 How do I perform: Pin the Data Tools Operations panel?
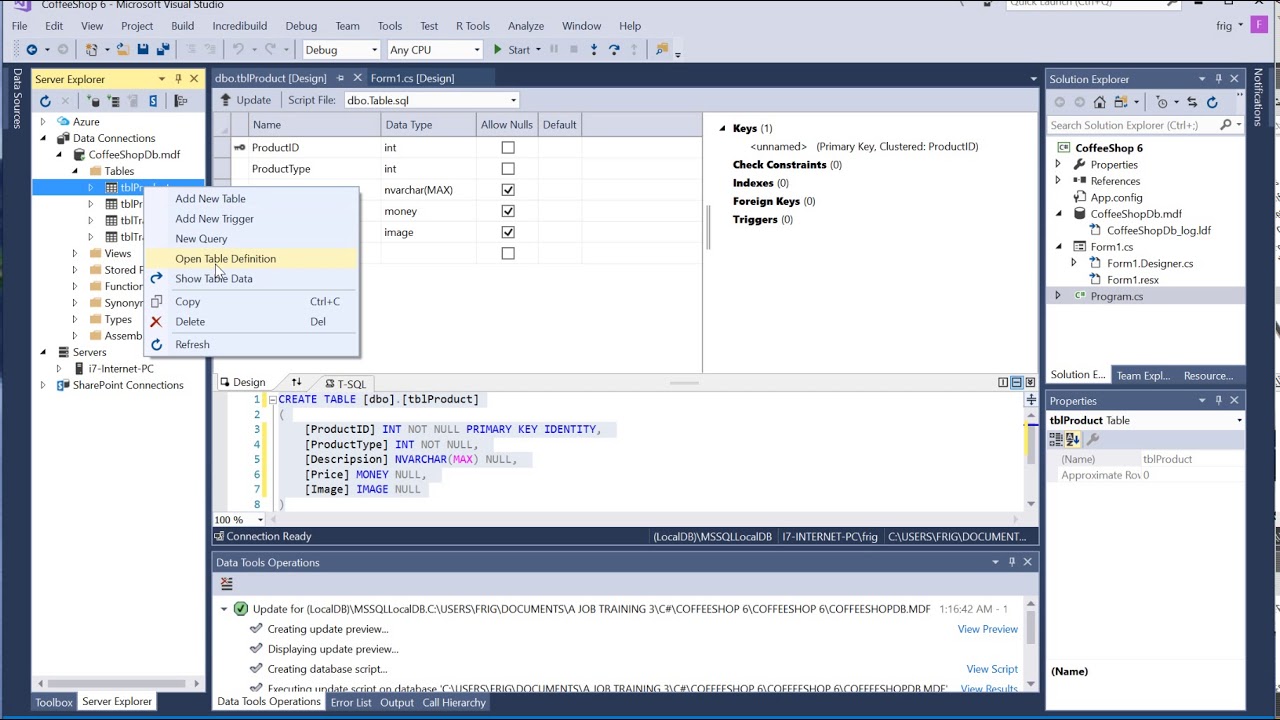point(1012,562)
